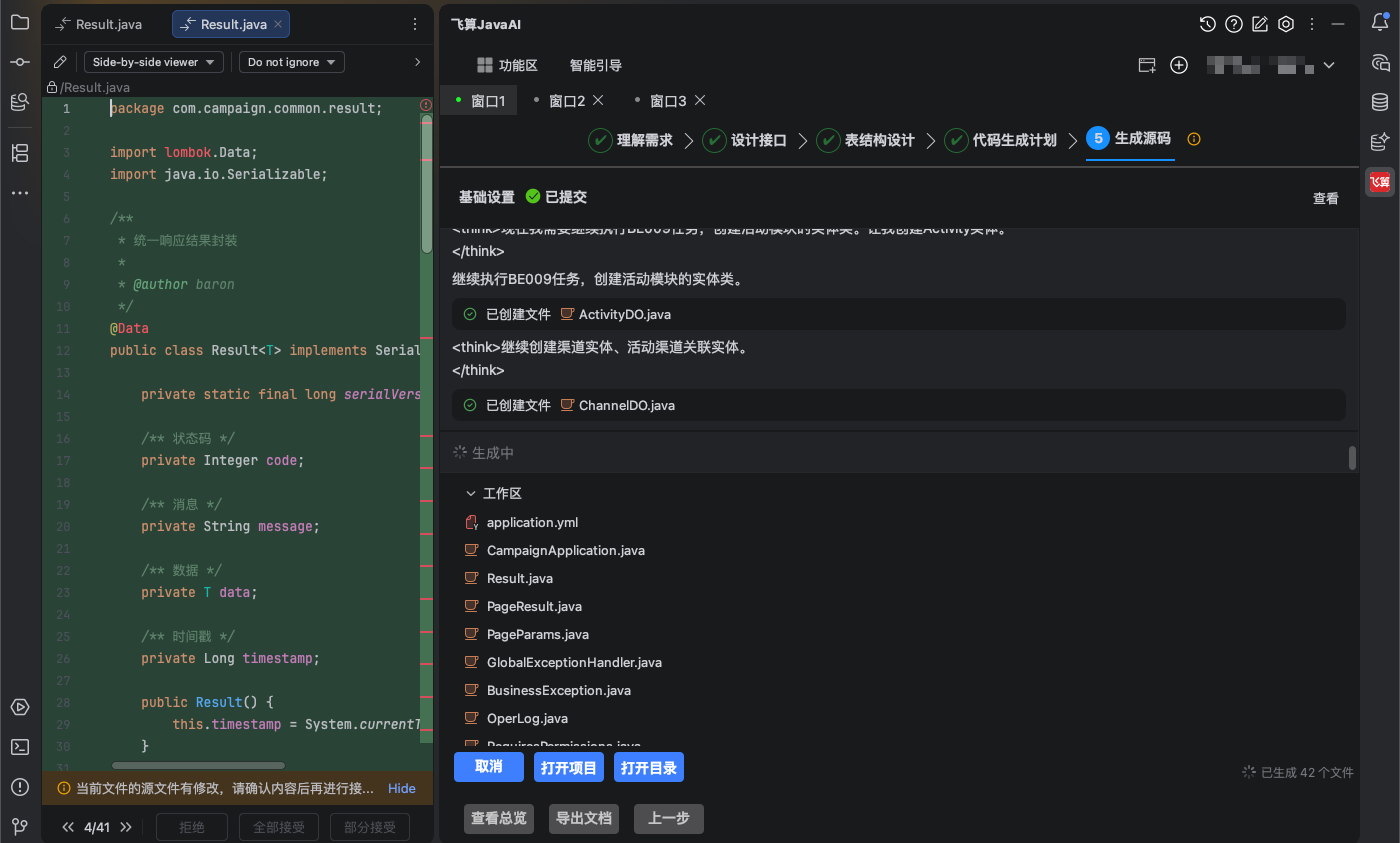1400x843 pixels.
Task: Open the Terminal tool window
Action: [20, 747]
